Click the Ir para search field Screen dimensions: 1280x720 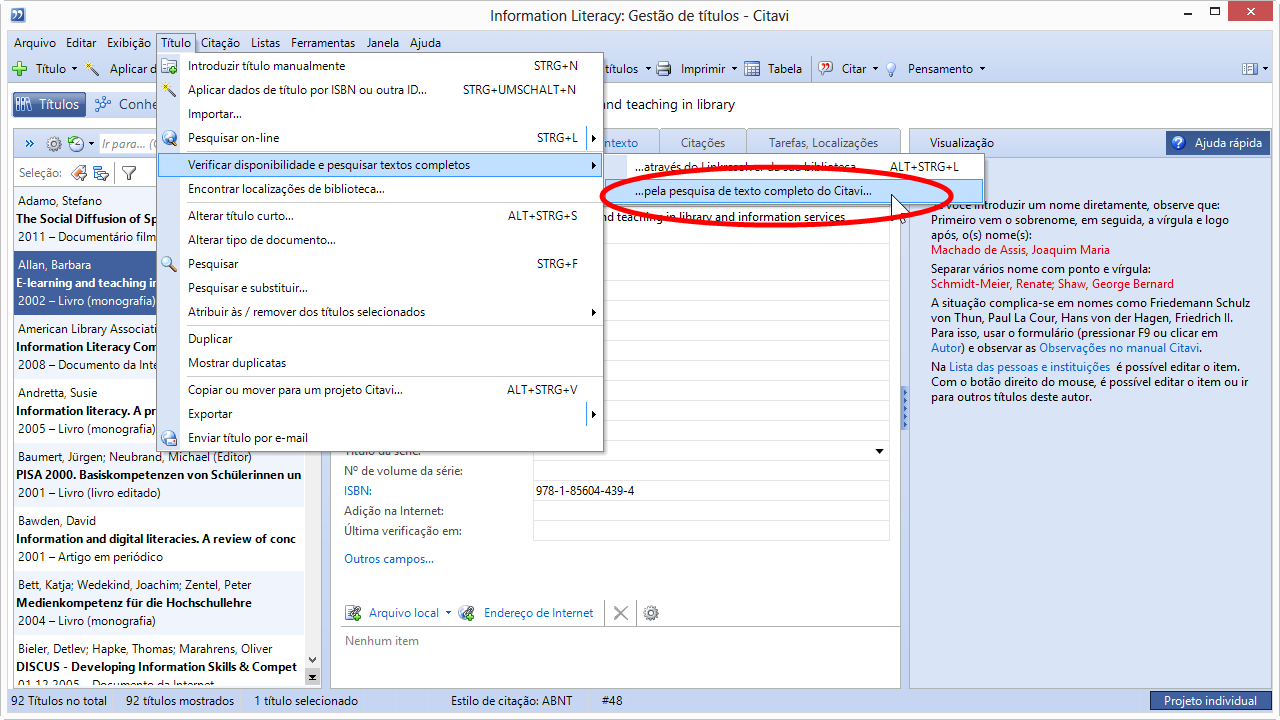point(128,144)
